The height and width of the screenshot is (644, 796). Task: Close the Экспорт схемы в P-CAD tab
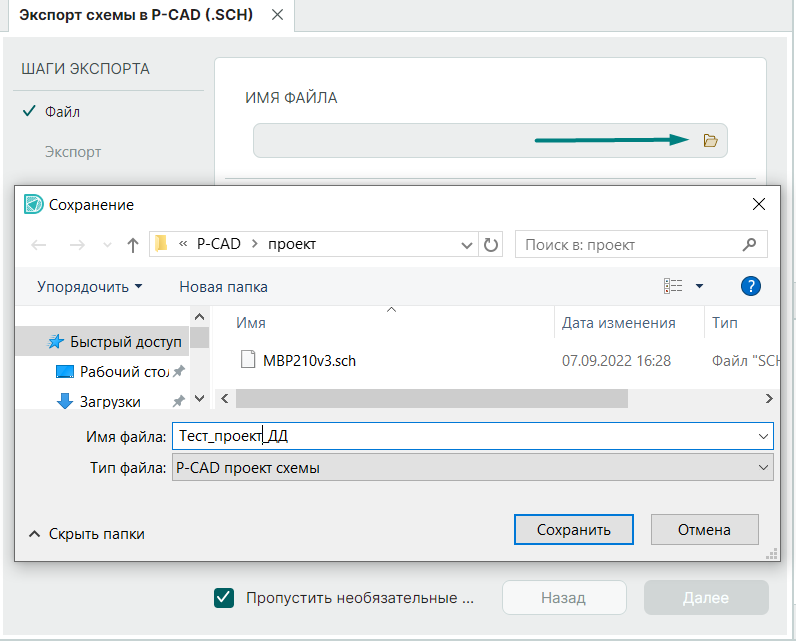[x=277, y=15]
